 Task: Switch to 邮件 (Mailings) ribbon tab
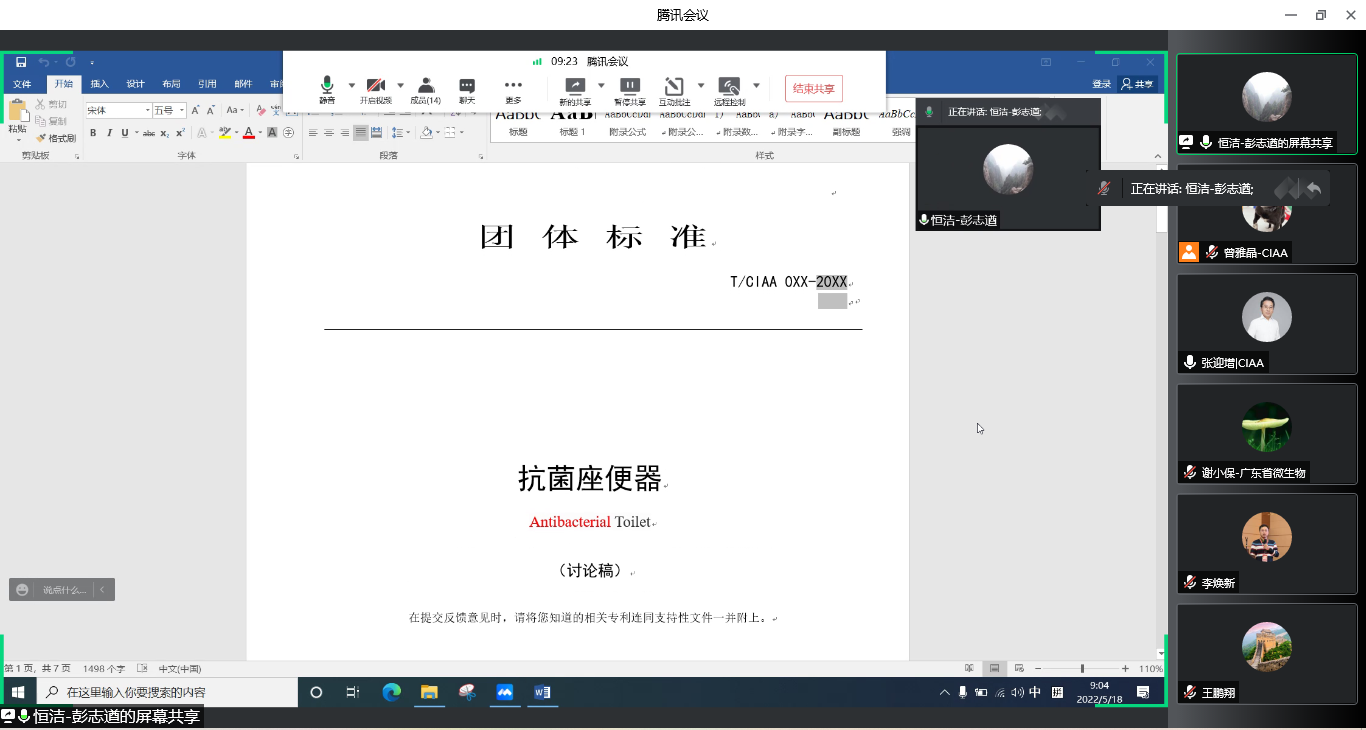click(x=243, y=84)
